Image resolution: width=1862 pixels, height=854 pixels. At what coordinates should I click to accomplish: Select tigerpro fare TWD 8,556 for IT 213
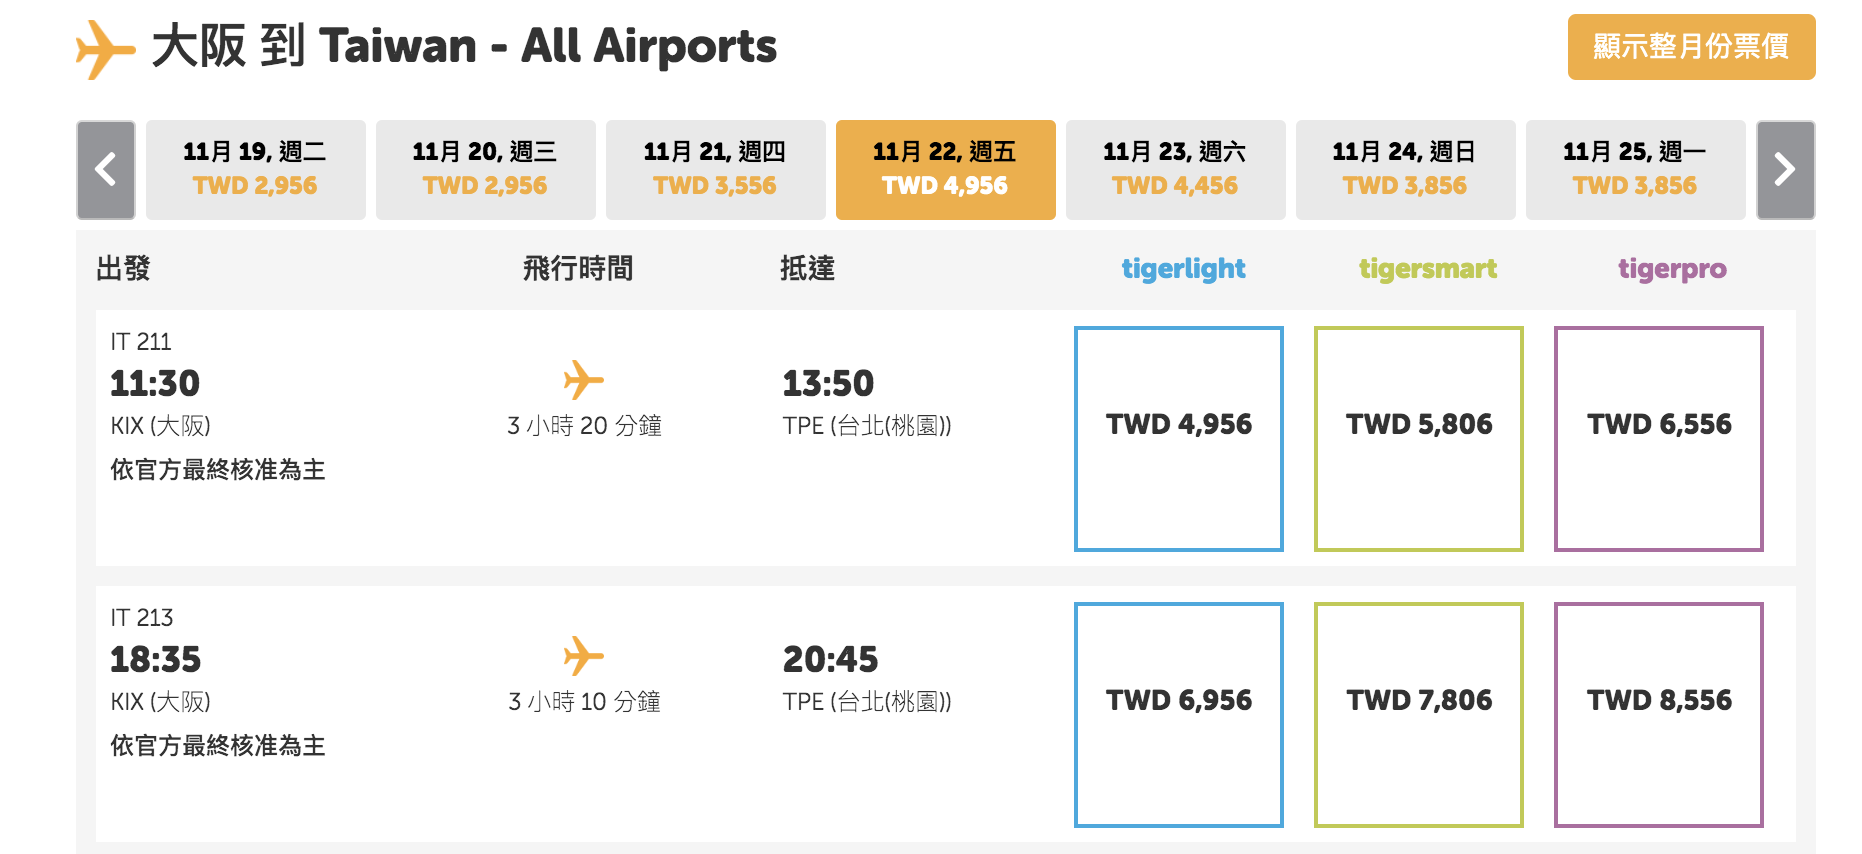1659,715
